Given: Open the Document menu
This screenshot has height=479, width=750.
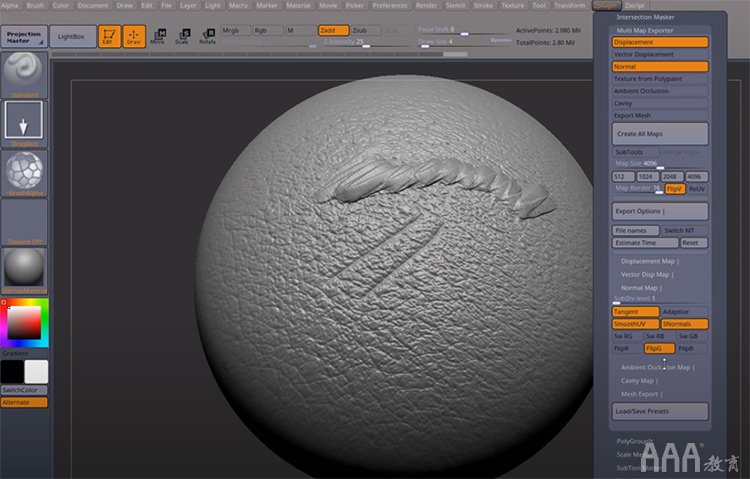Looking at the screenshot, I should click(x=93, y=5).
